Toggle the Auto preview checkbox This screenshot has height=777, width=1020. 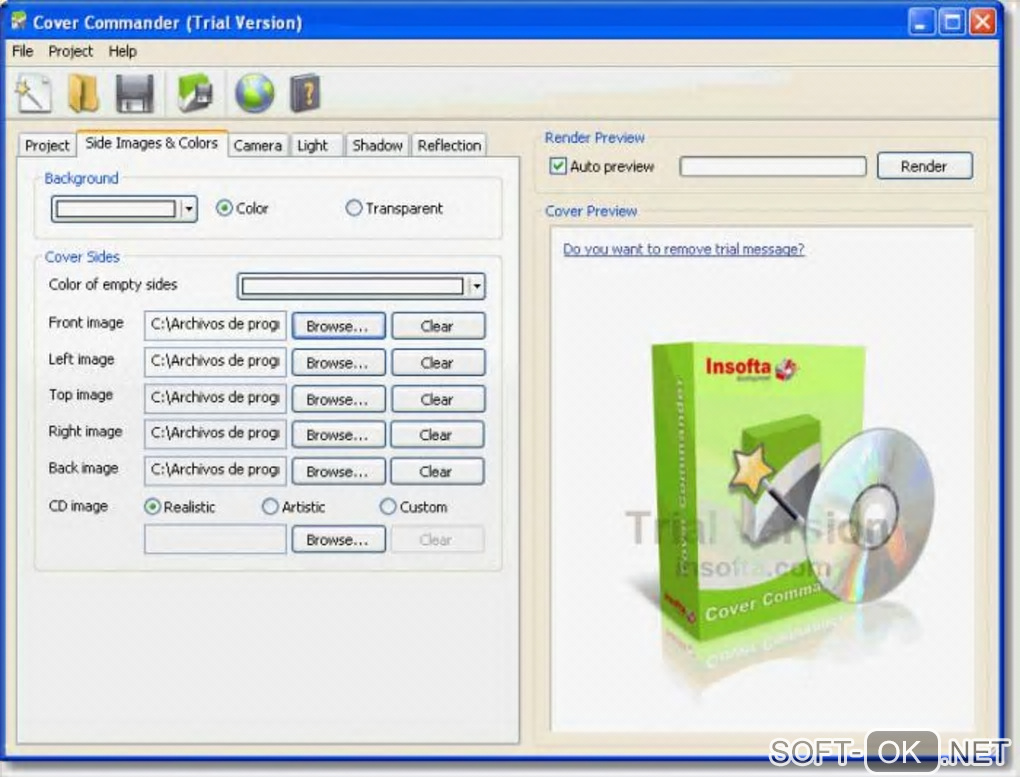click(x=557, y=166)
